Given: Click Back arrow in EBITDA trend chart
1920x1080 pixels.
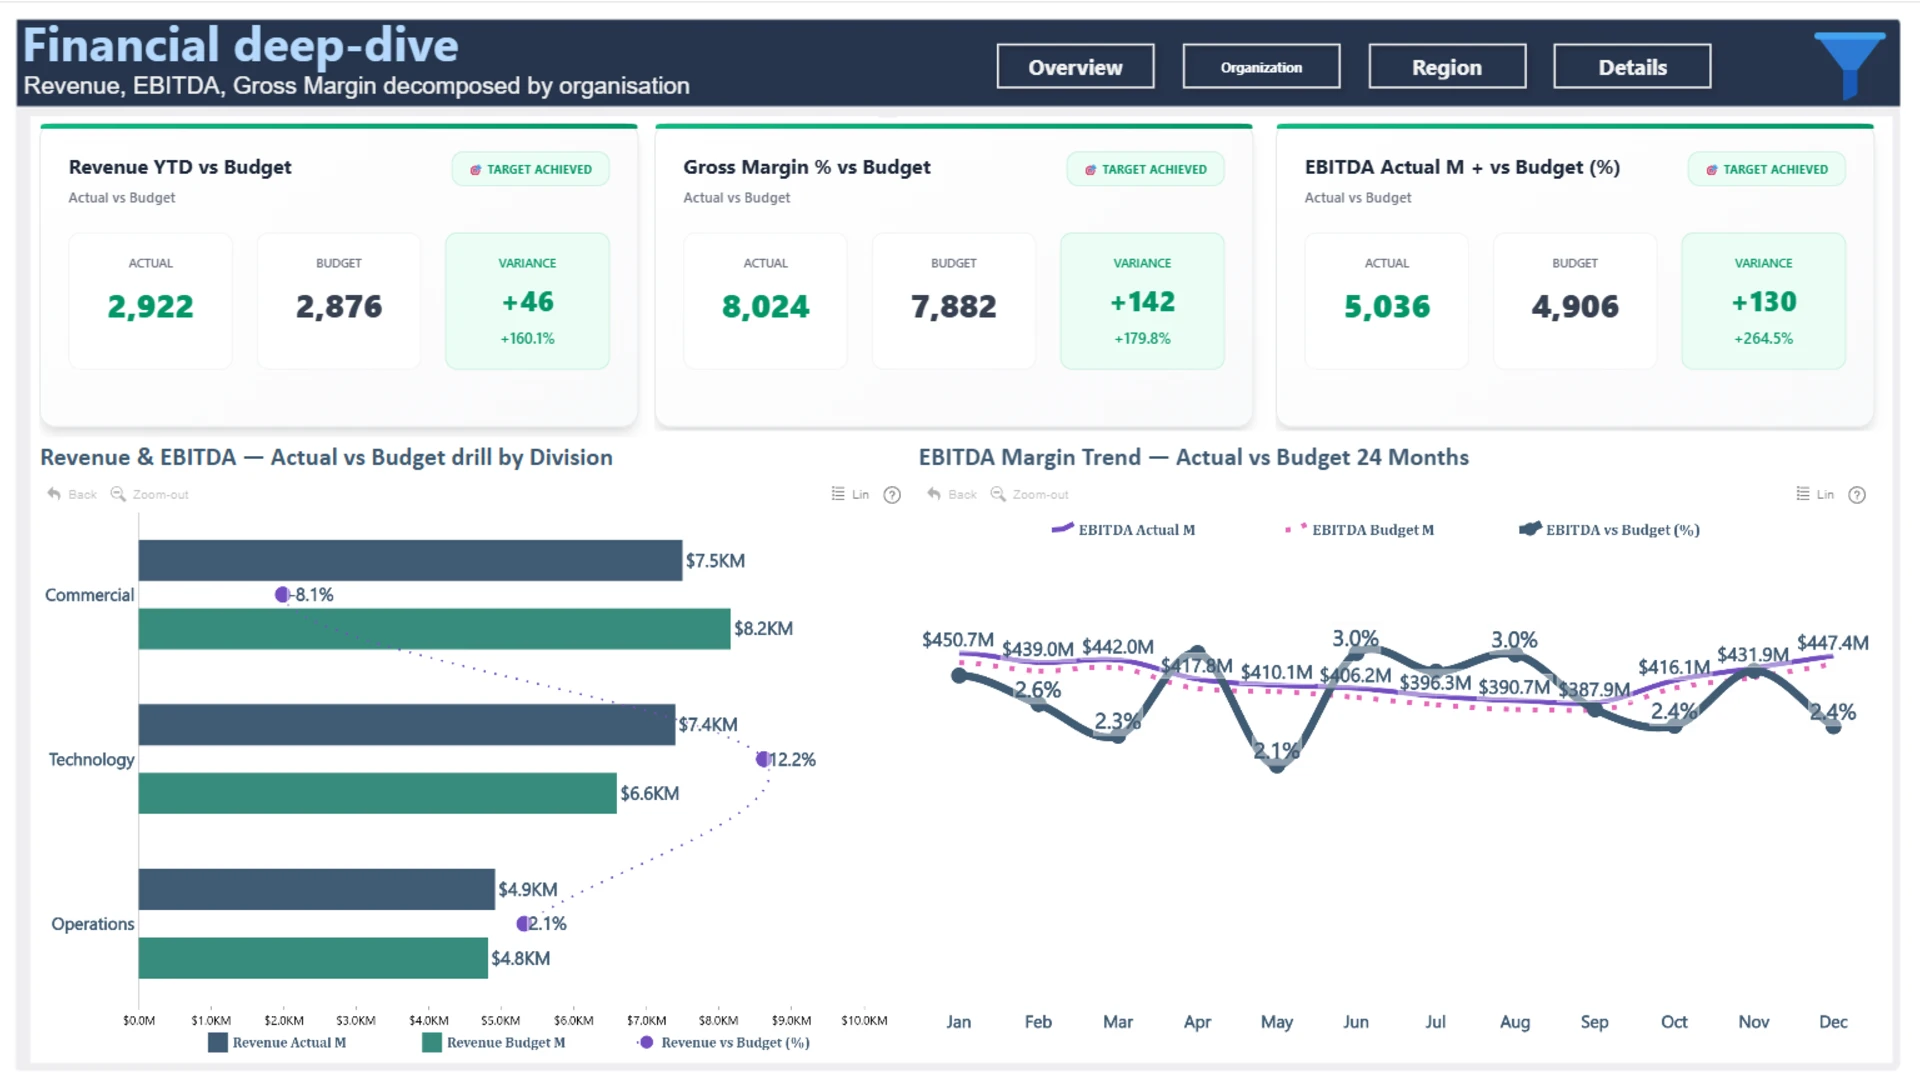Looking at the screenshot, I should pyautogui.click(x=934, y=494).
